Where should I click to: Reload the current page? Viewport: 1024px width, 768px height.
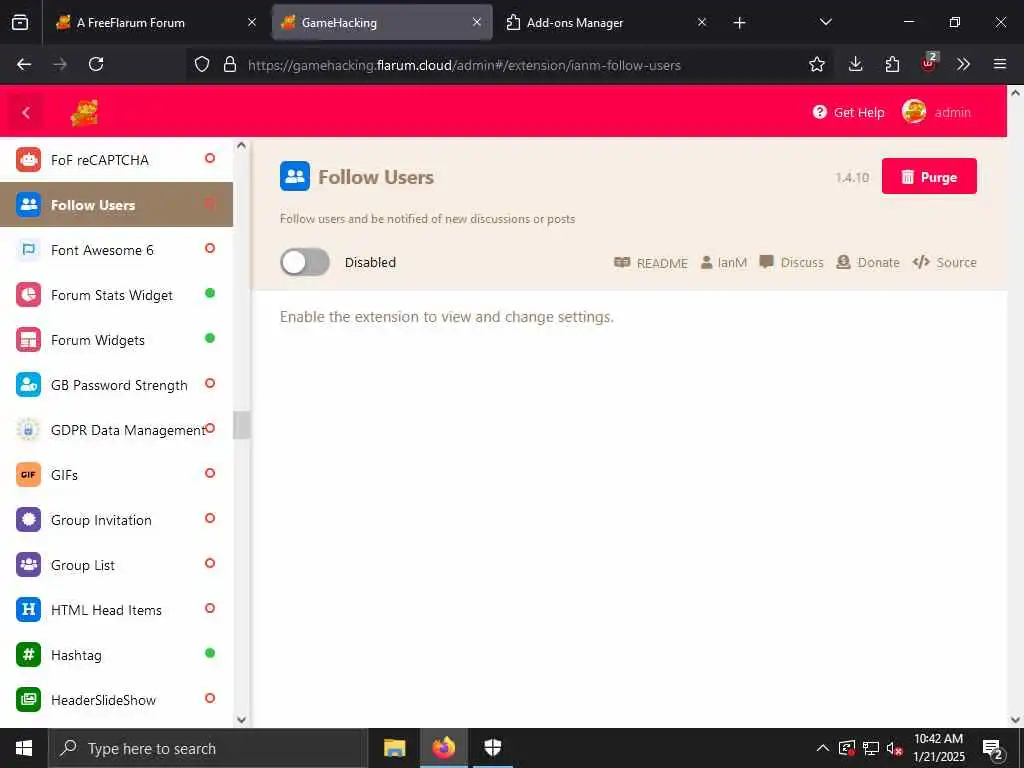(96, 64)
